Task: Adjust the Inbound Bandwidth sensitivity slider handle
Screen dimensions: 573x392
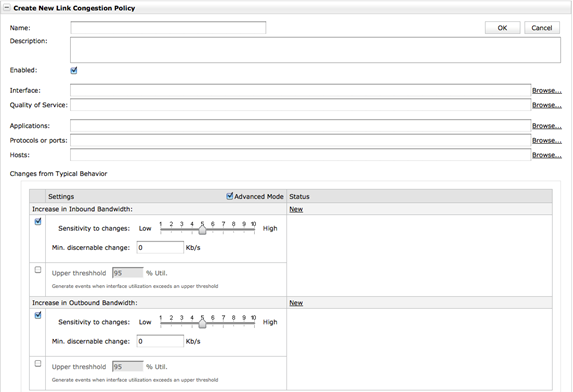Action: click(x=202, y=230)
